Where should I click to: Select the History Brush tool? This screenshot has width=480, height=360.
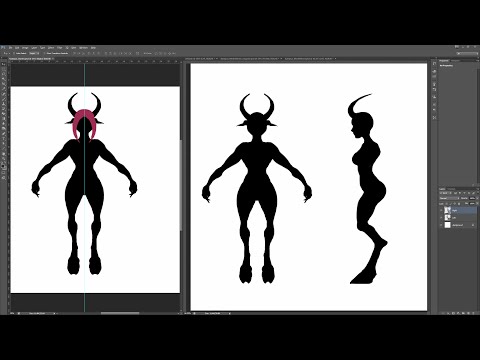pos(4,109)
